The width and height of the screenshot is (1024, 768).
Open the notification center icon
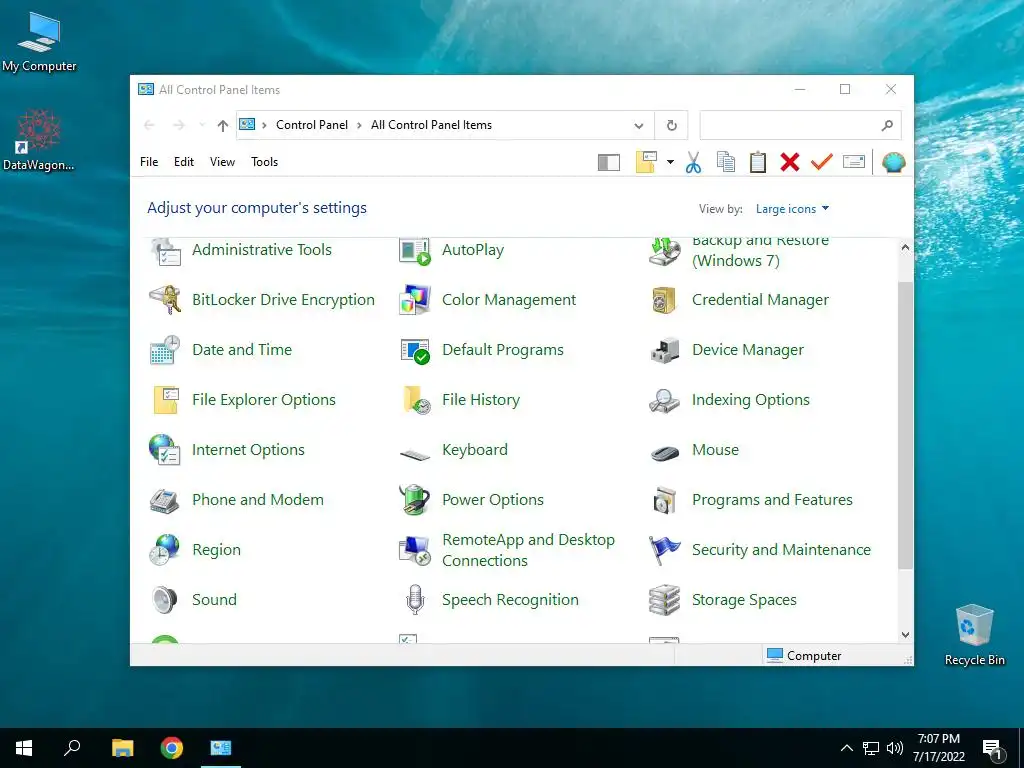tap(992, 748)
